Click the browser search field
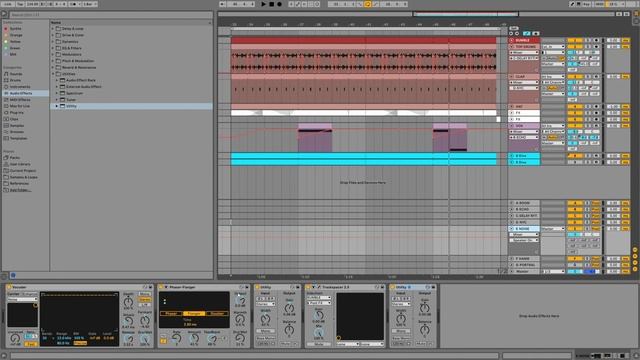The height and width of the screenshot is (360, 640). pyautogui.click(x=111, y=15)
